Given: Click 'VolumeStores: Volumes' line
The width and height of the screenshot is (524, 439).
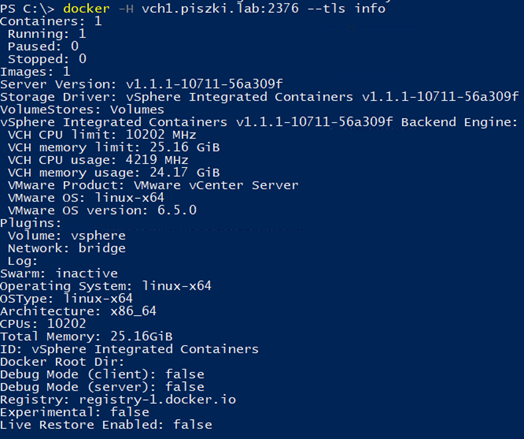Looking at the screenshot, I should [82, 110].
